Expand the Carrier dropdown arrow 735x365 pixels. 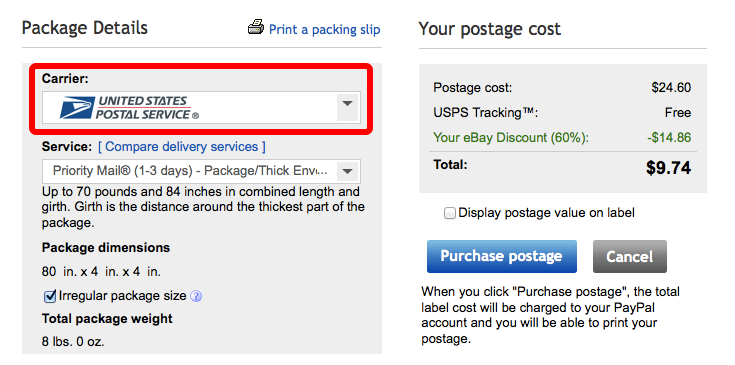(x=347, y=104)
